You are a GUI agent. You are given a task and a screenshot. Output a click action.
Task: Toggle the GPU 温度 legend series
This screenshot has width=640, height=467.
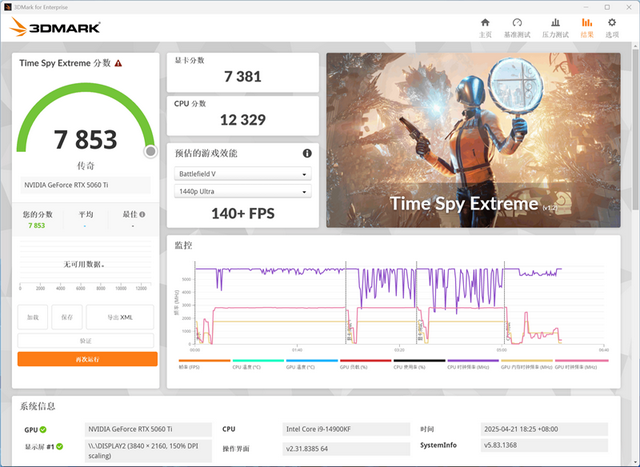312,364
